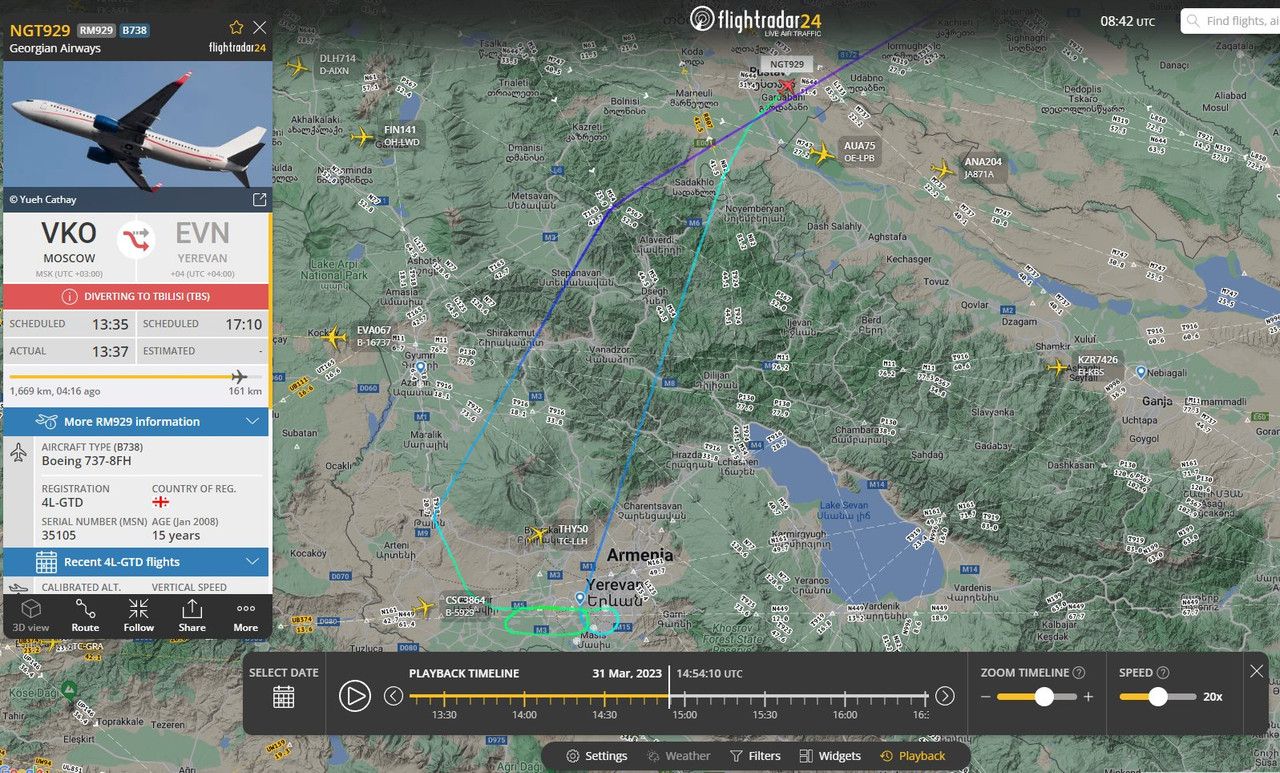The width and height of the screenshot is (1280, 773).
Task: Select aircraft THY50 on the map
Action: [537, 536]
